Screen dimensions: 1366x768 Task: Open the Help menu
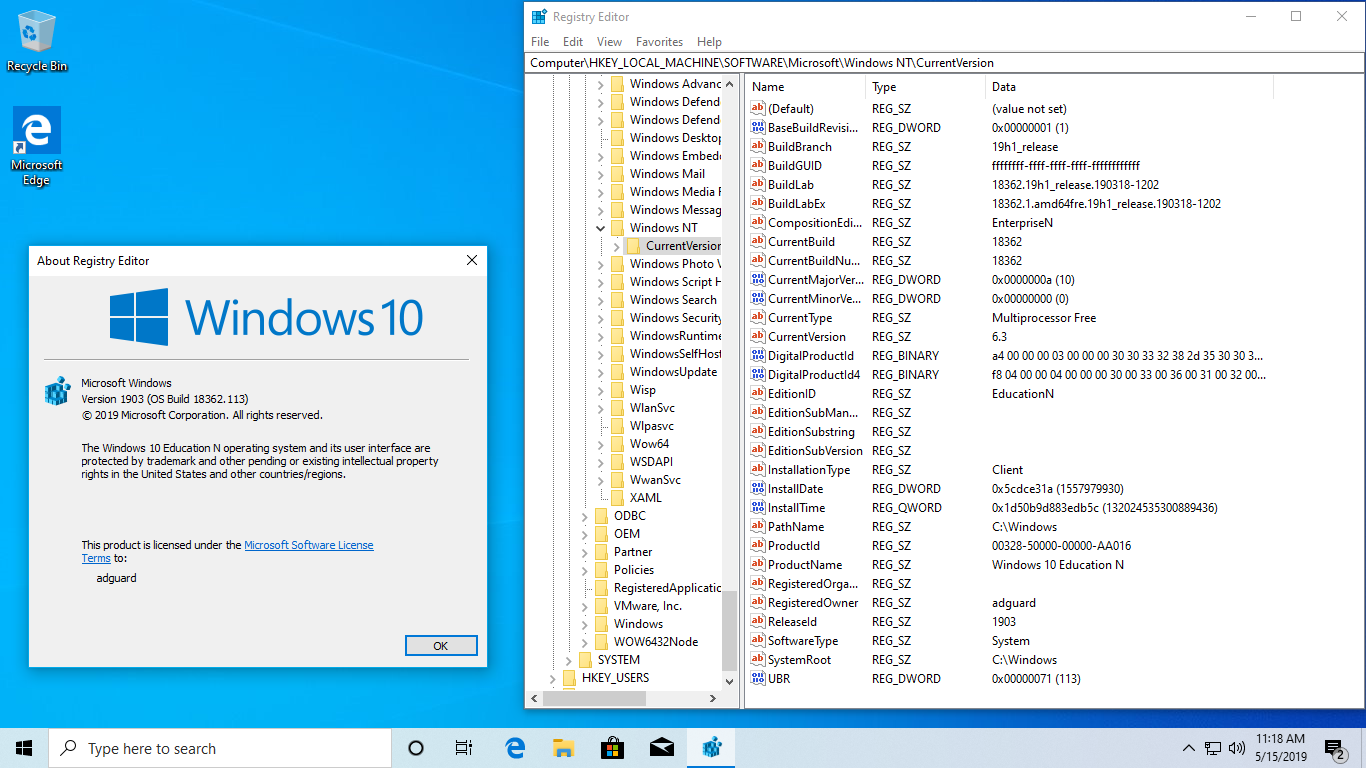tap(710, 42)
